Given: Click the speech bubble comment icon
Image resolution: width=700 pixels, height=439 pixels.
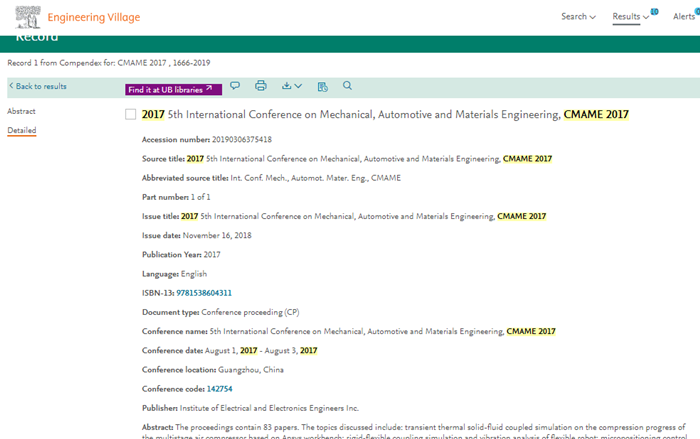Looking at the screenshot, I should 235,85.
